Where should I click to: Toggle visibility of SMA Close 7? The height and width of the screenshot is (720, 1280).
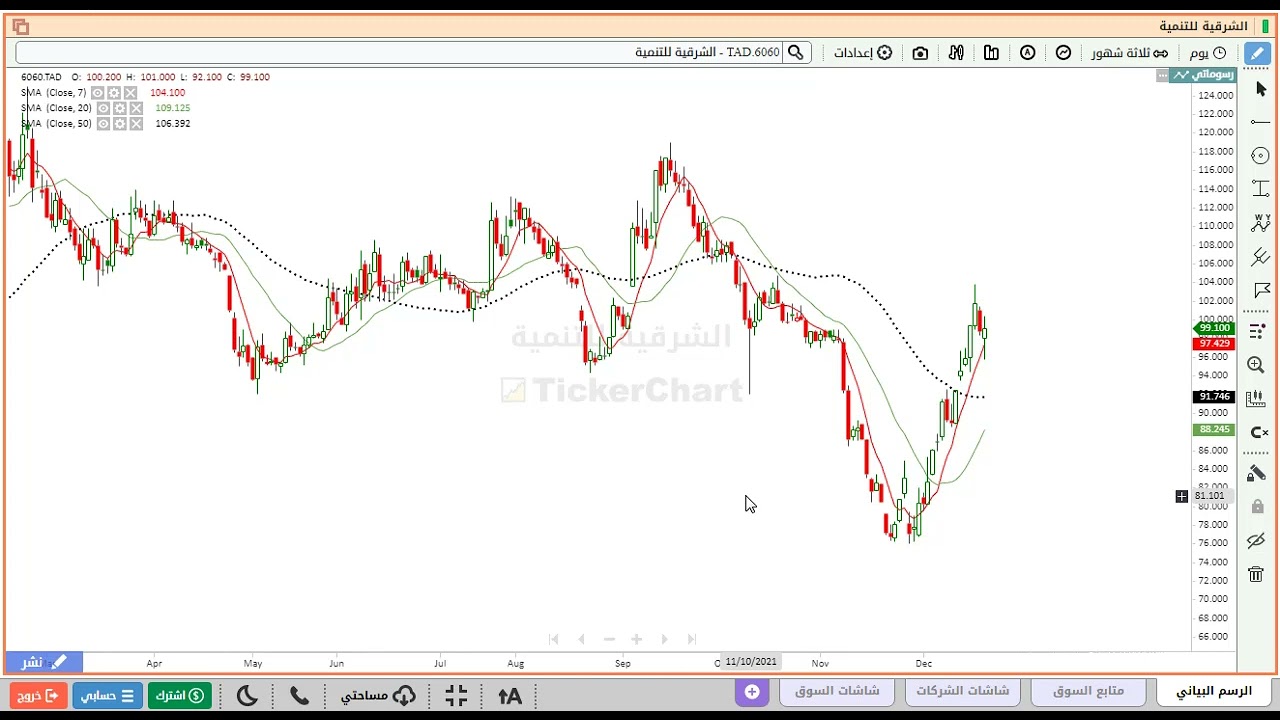point(99,93)
